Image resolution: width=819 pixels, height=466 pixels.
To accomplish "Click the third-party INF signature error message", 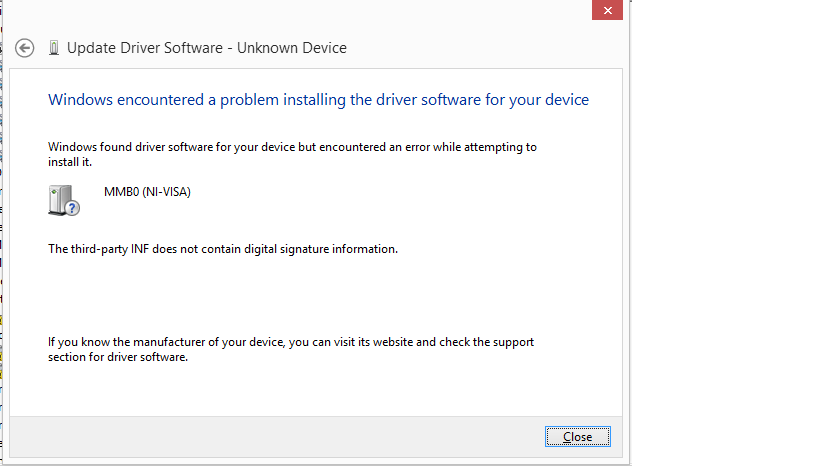I will coord(223,249).
